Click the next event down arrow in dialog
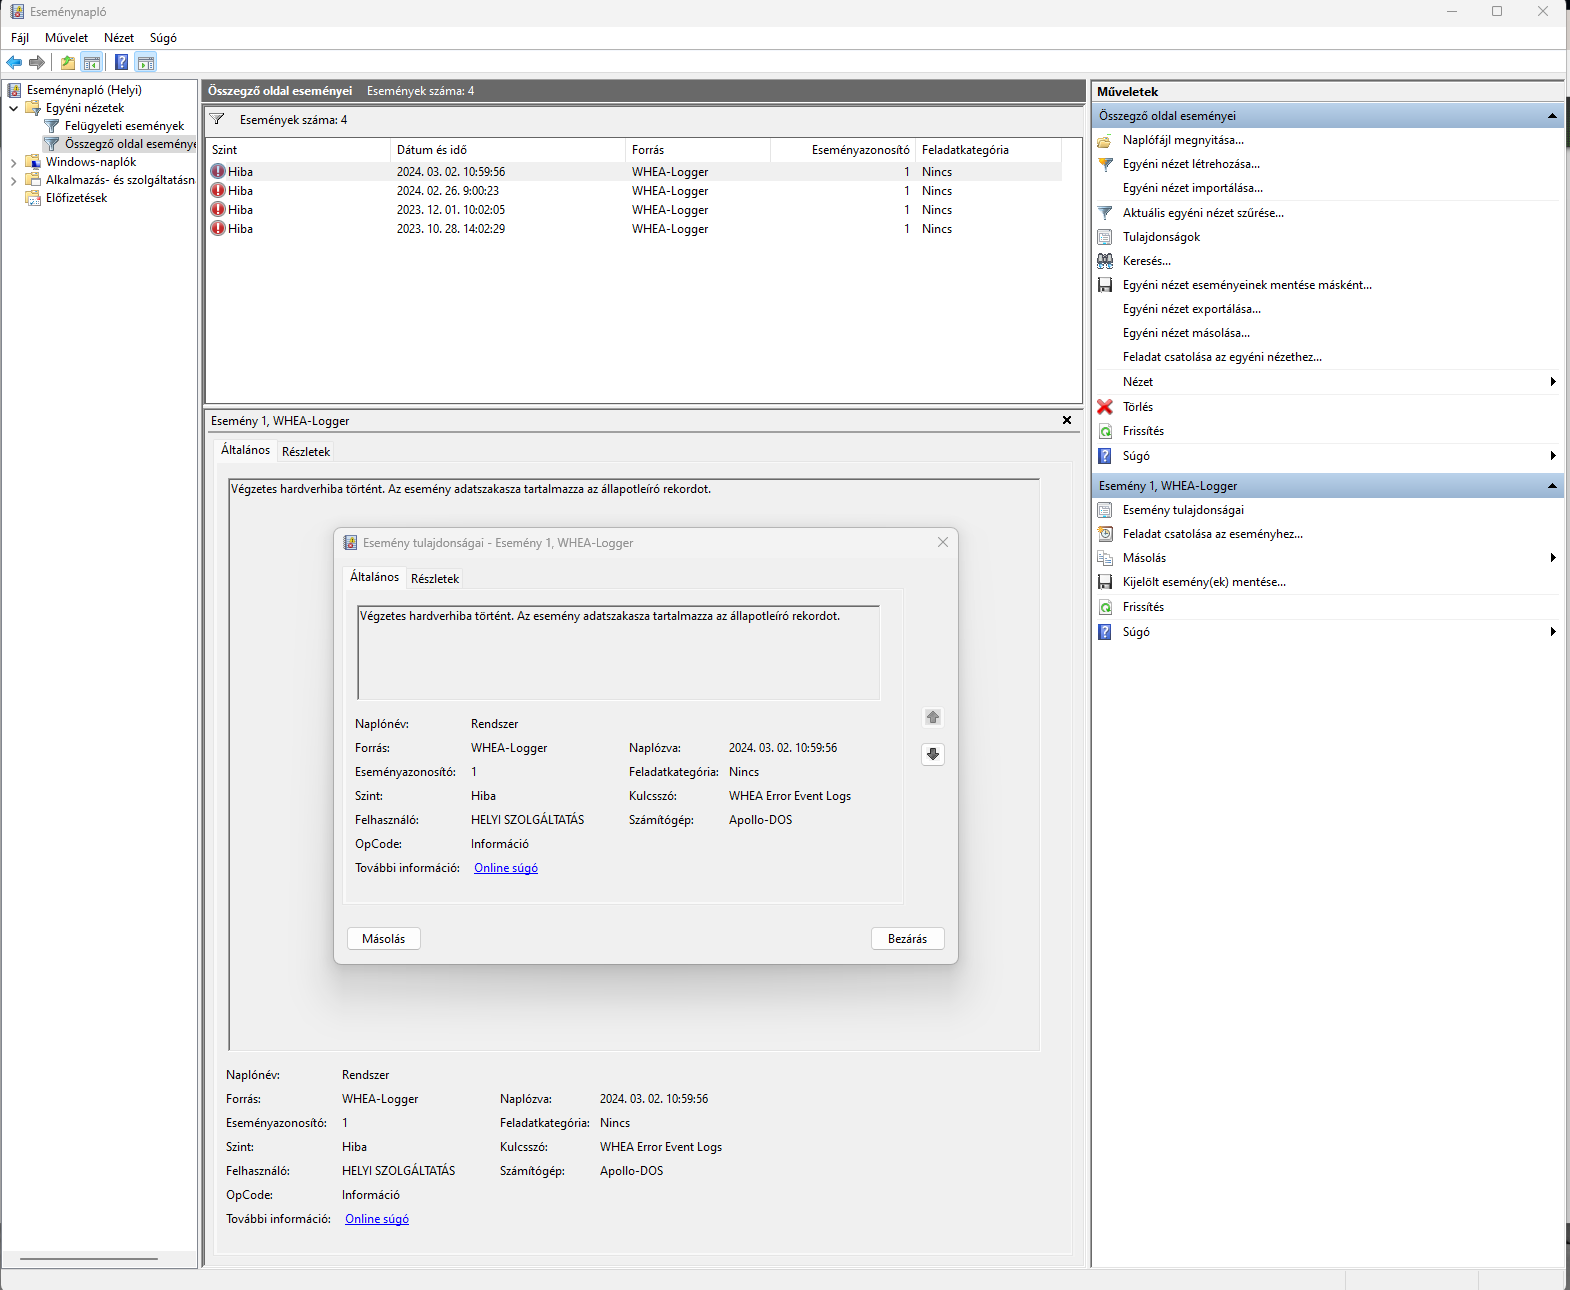The height and width of the screenshot is (1290, 1570). pos(933,754)
